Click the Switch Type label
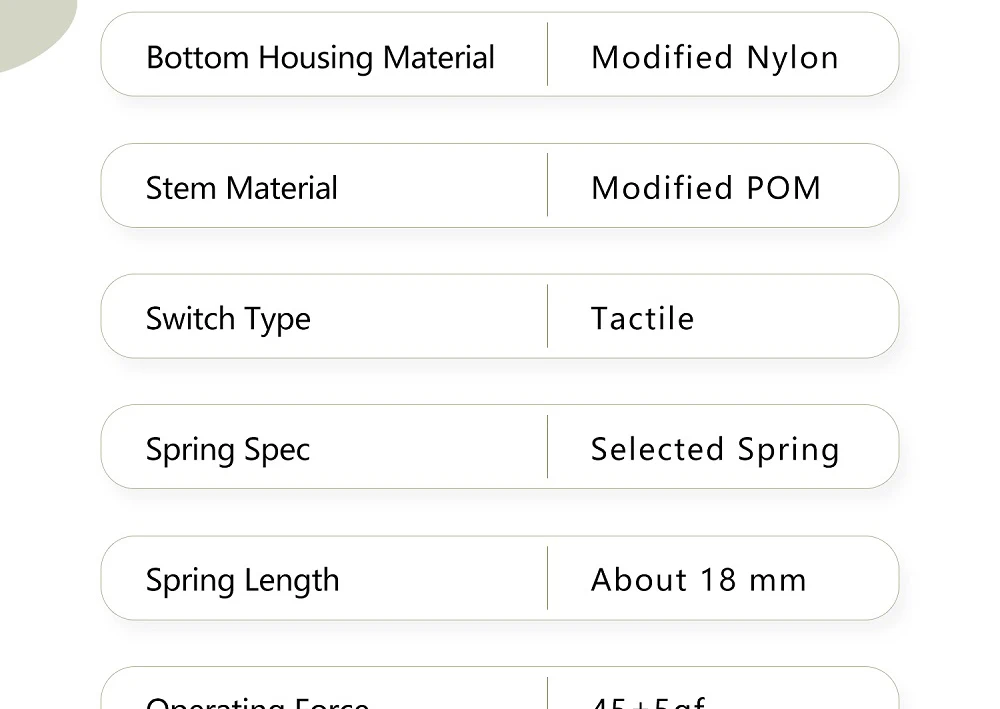Viewport: 1000px width, 709px height. (228, 319)
